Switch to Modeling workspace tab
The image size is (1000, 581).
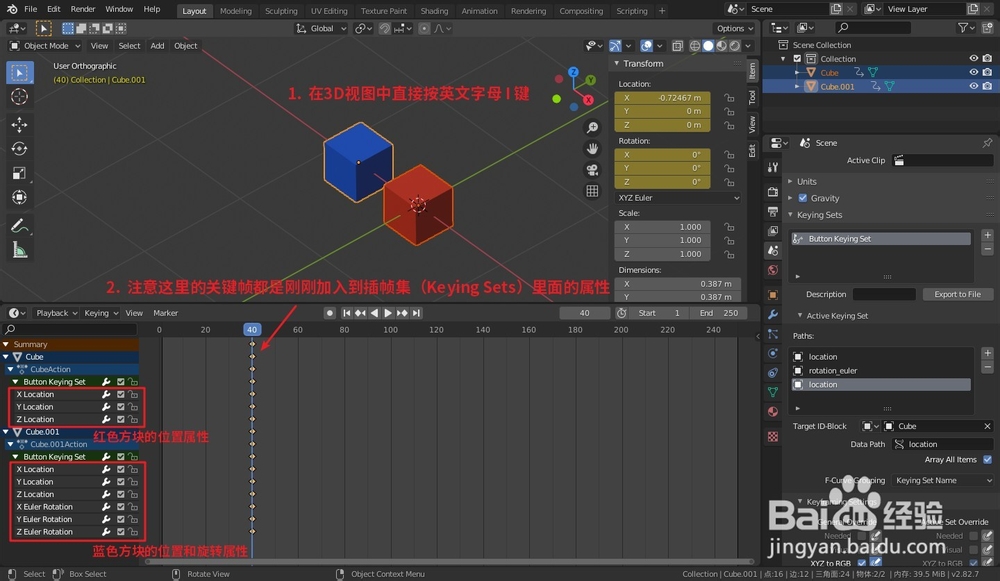click(x=235, y=11)
